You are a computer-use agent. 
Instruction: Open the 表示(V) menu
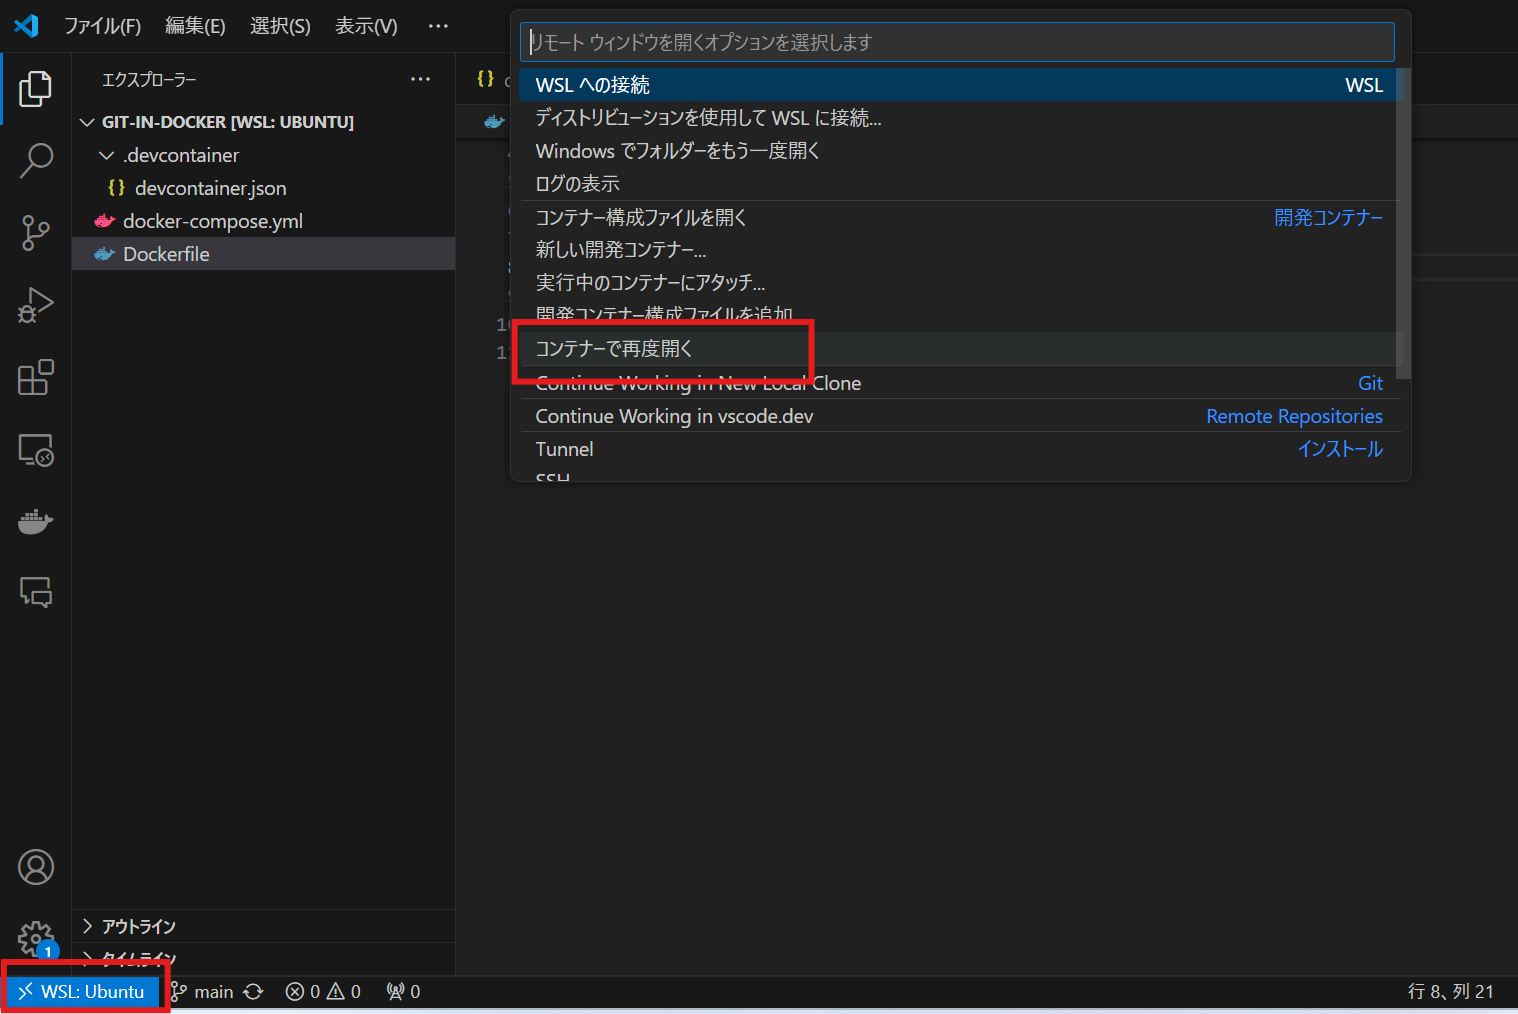tap(366, 26)
